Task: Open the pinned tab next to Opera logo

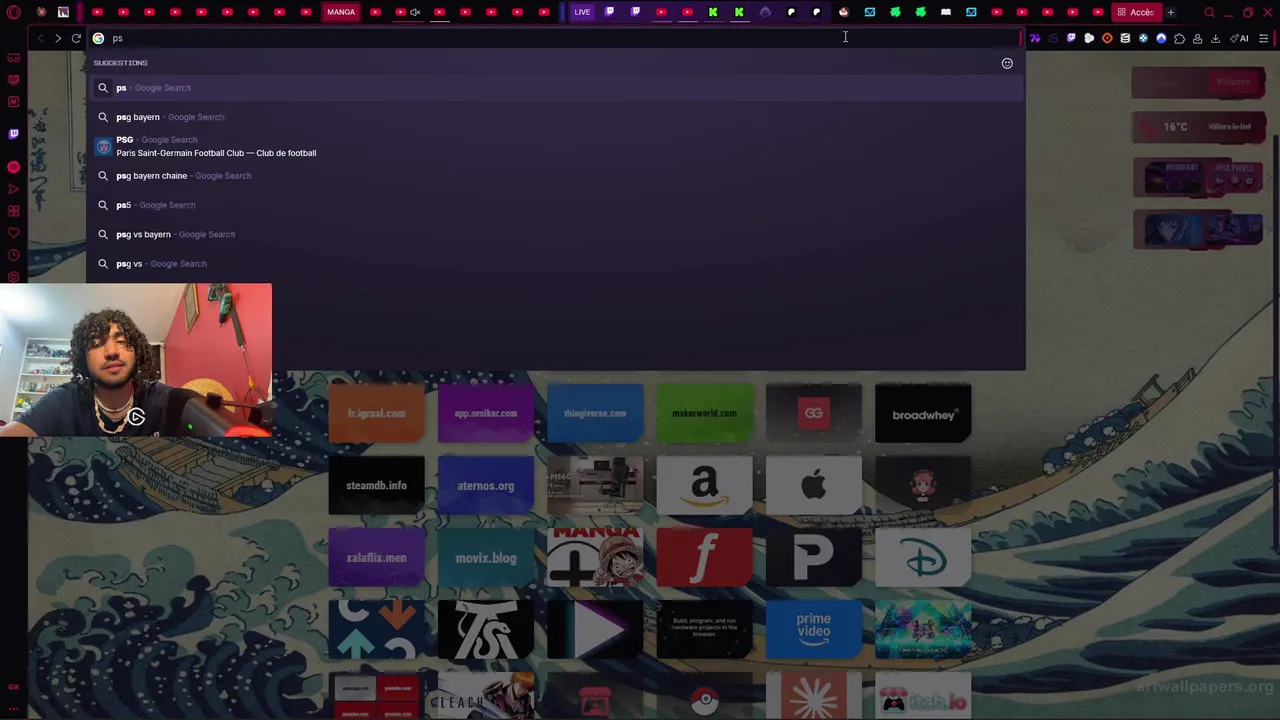Action: pos(40,12)
